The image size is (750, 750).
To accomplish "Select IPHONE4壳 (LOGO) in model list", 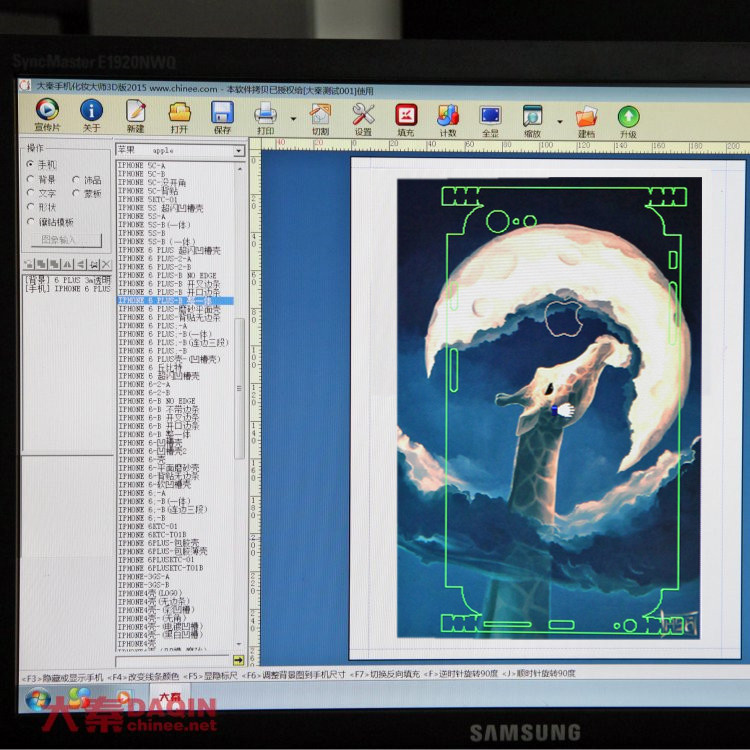I will [150, 593].
